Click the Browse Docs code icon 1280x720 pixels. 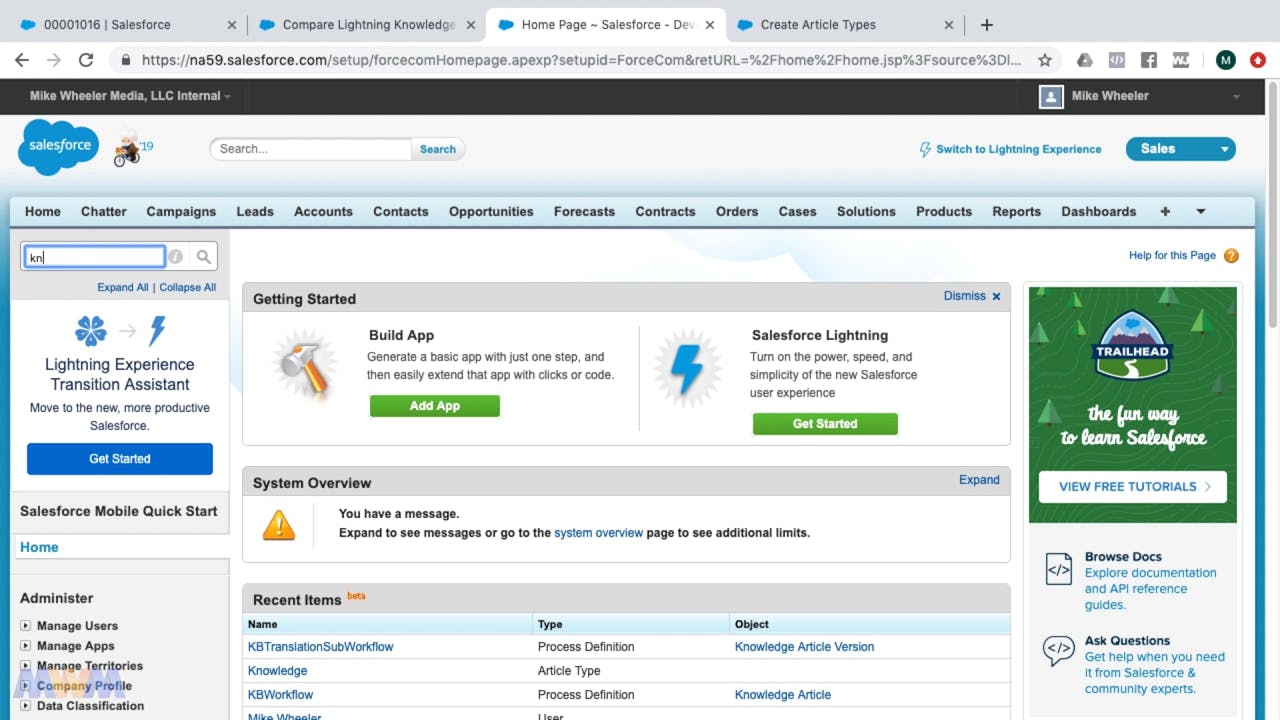pyautogui.click(x=1058, y=569)
